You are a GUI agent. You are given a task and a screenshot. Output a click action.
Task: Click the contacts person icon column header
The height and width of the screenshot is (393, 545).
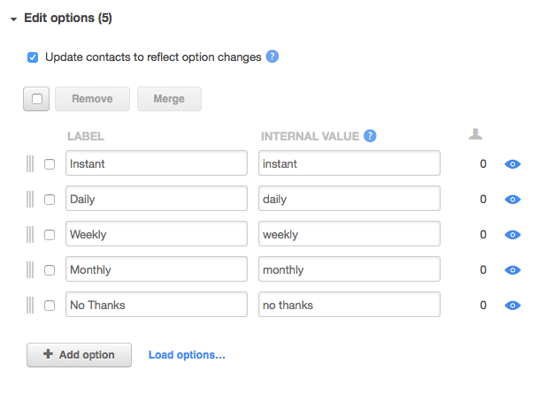[475, 134]
